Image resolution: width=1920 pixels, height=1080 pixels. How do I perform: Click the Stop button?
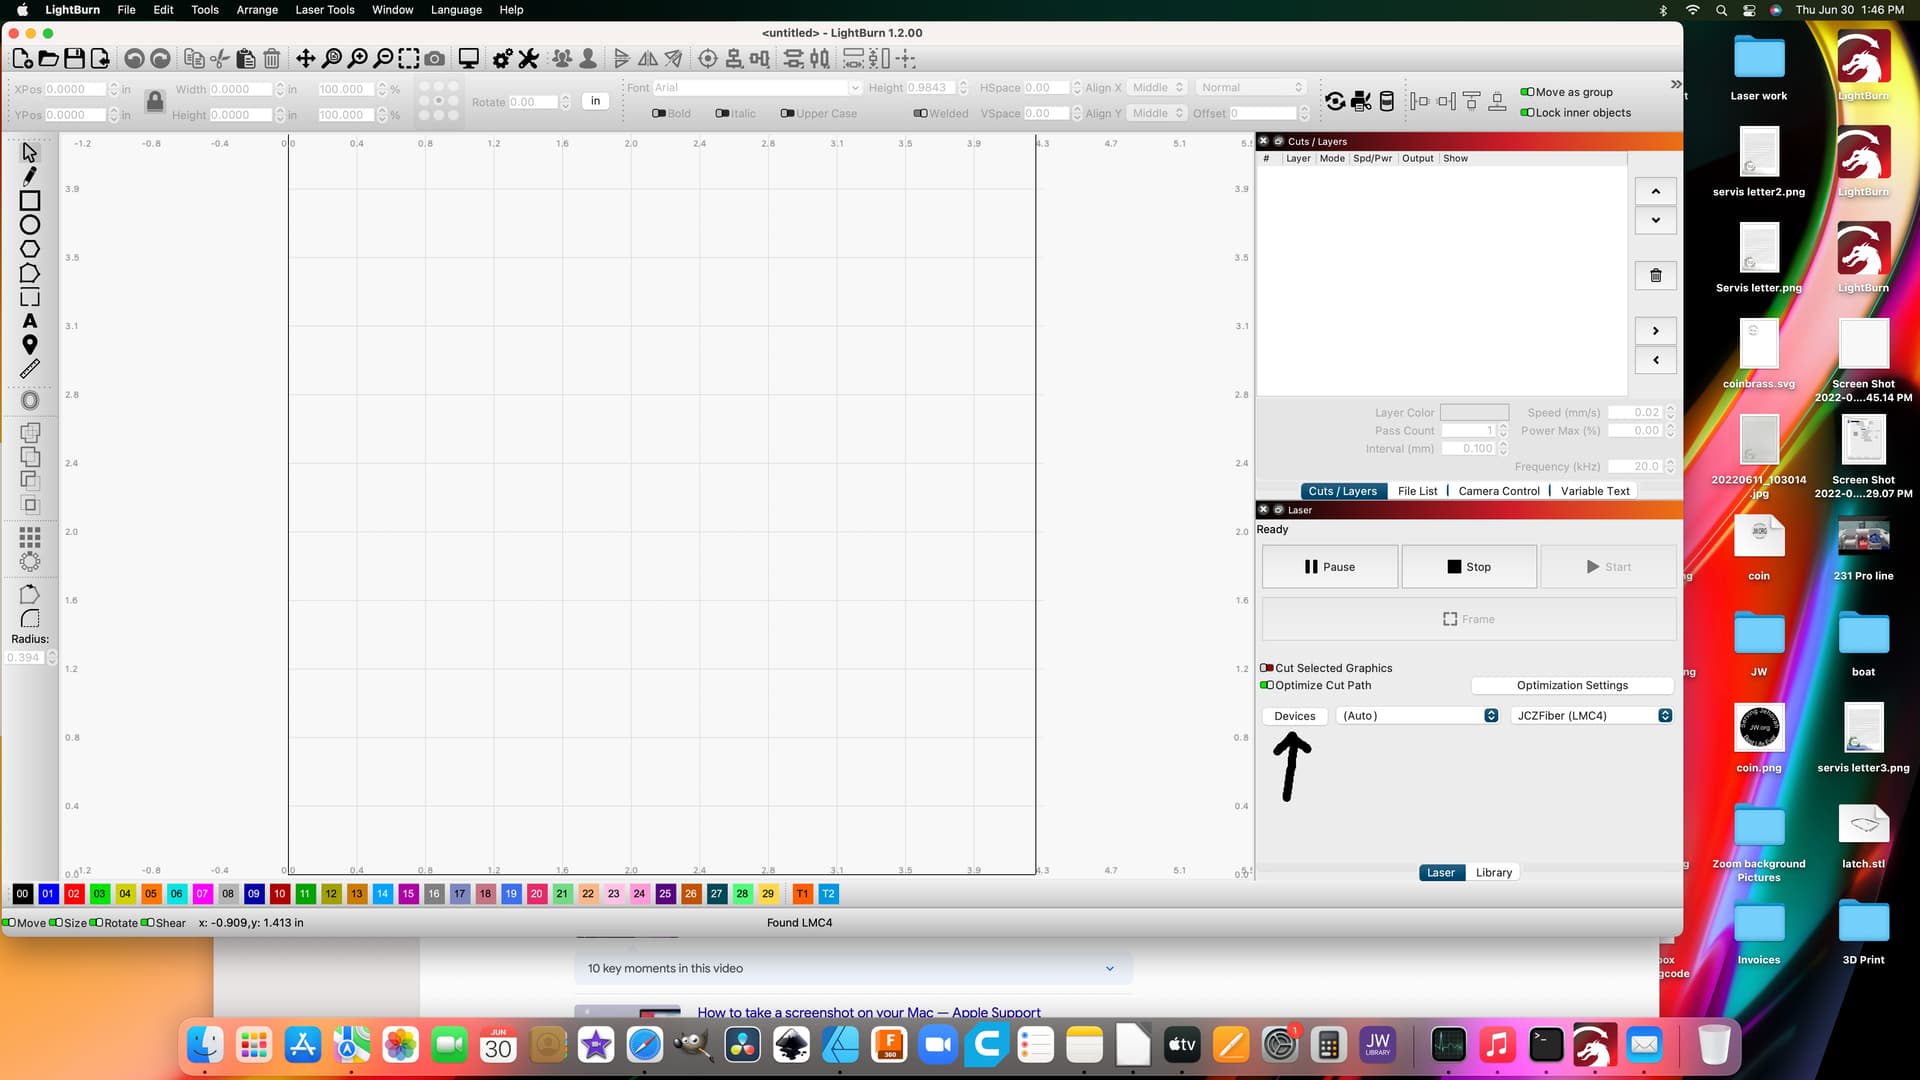point(1468,567)
